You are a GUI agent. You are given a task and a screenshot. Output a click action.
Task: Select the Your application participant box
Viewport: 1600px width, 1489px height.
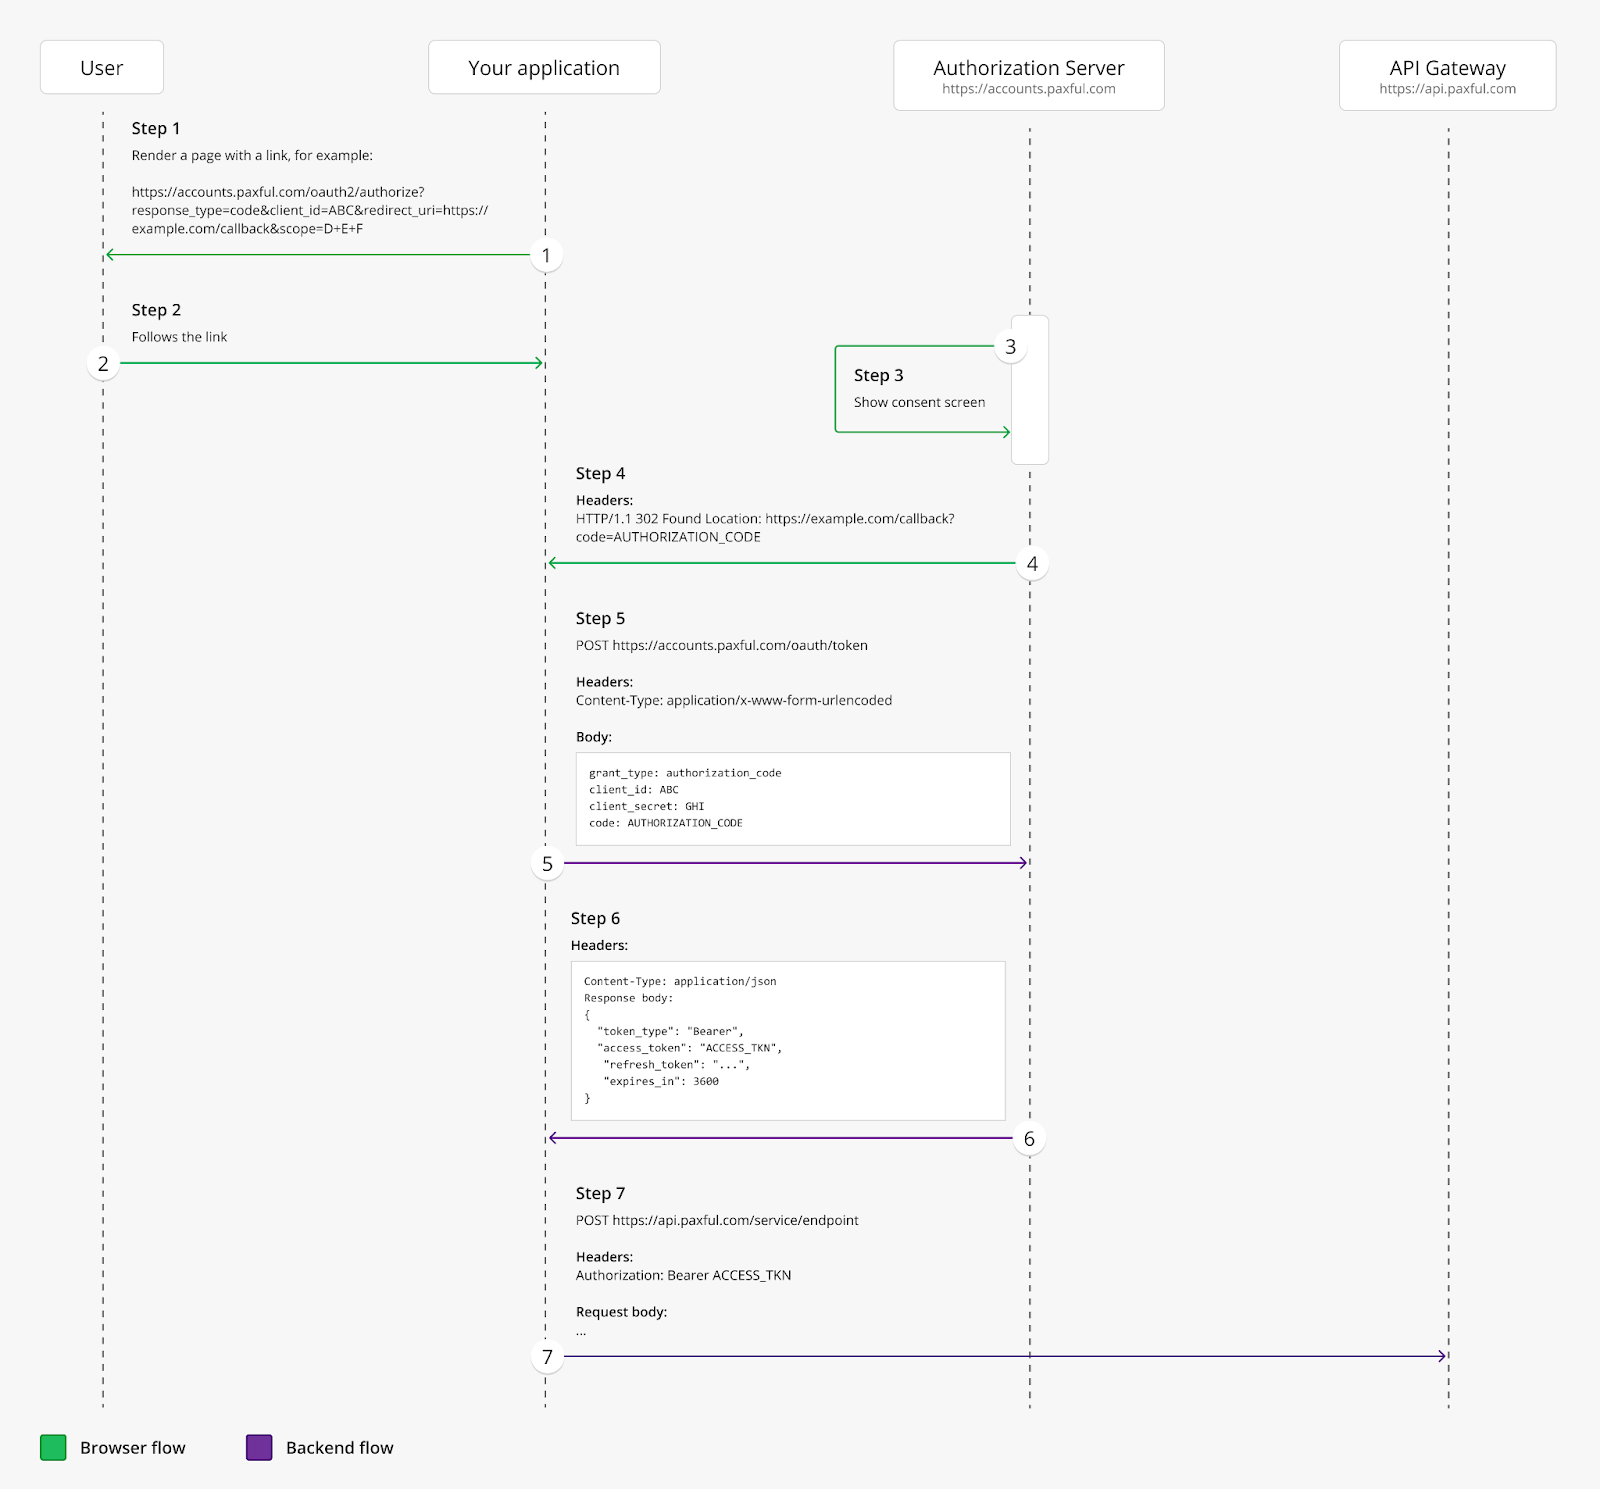544,67
